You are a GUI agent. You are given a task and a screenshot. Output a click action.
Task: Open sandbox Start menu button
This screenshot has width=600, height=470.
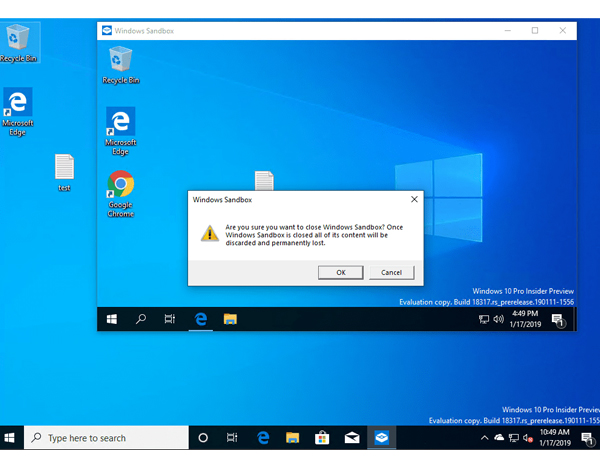pos(112,319)
